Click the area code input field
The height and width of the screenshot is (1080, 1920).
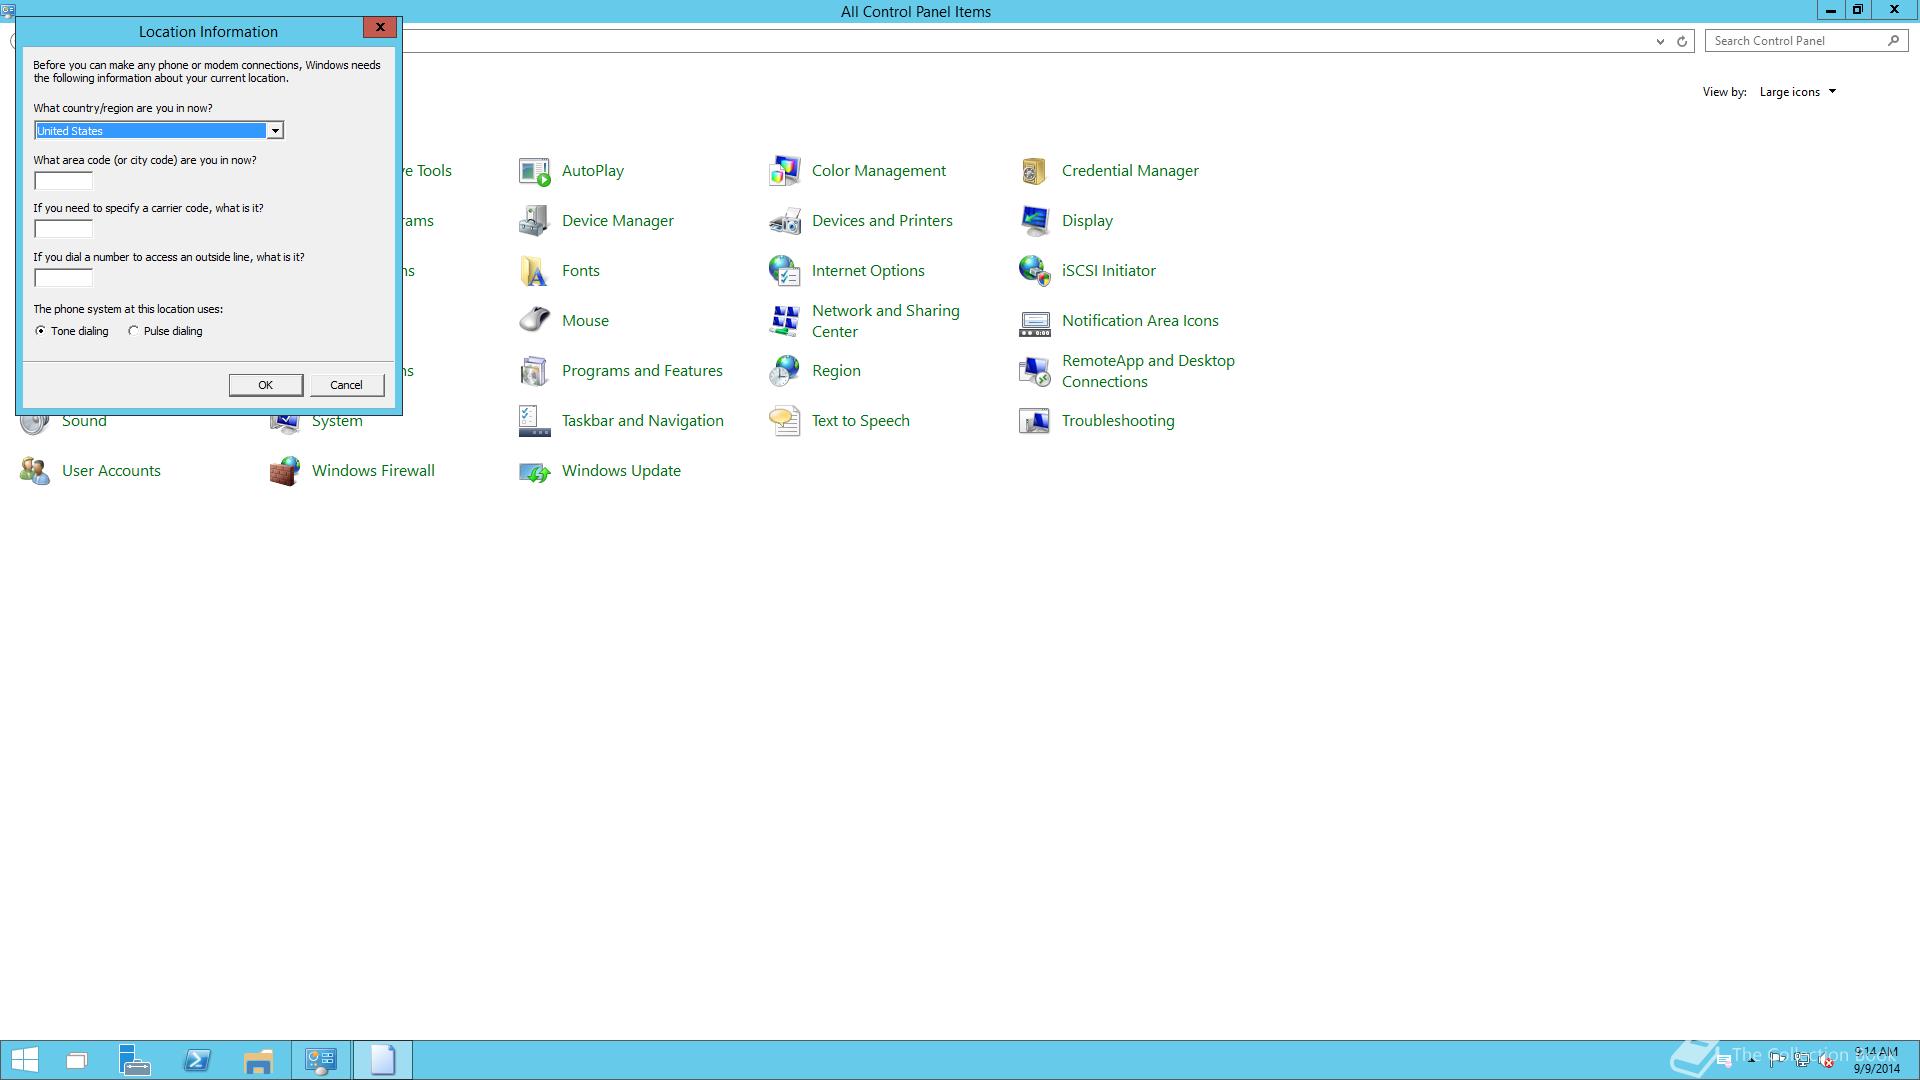point(64,181)
